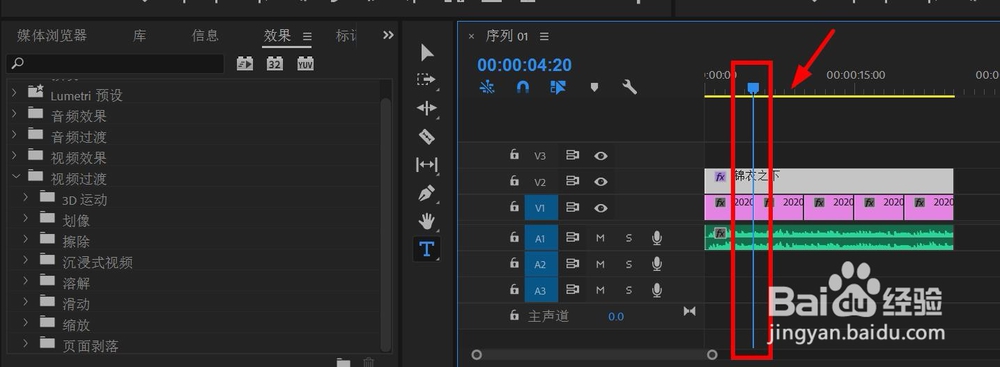Filter by YUV effects icon
1000x367 pixels.
pos(305,63)
